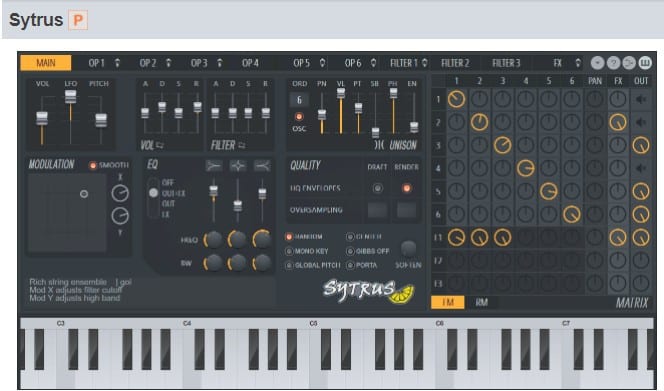
Task: Switch to the MAIN tab
Action: click(46, 63)
